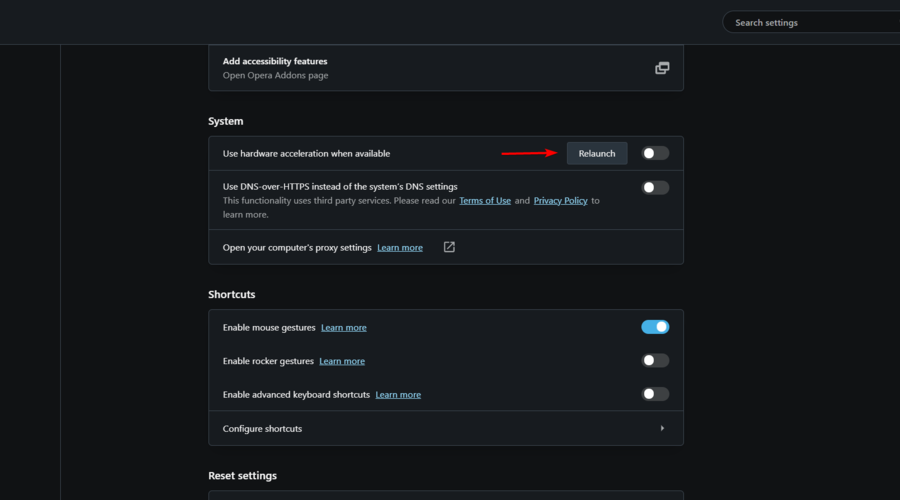Click the Open your computer's proxy settings text
Viewport: 900px width, 500px height.
(x=297, y=247)
